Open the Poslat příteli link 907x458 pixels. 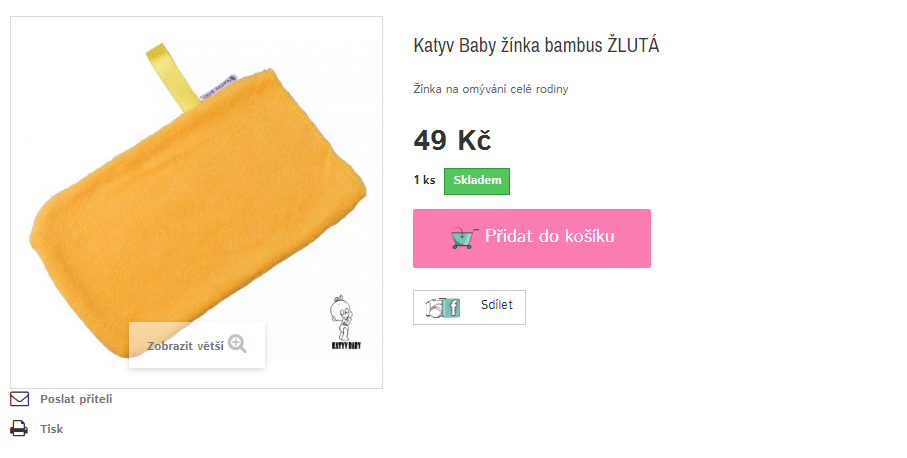(x=76, y=399)
